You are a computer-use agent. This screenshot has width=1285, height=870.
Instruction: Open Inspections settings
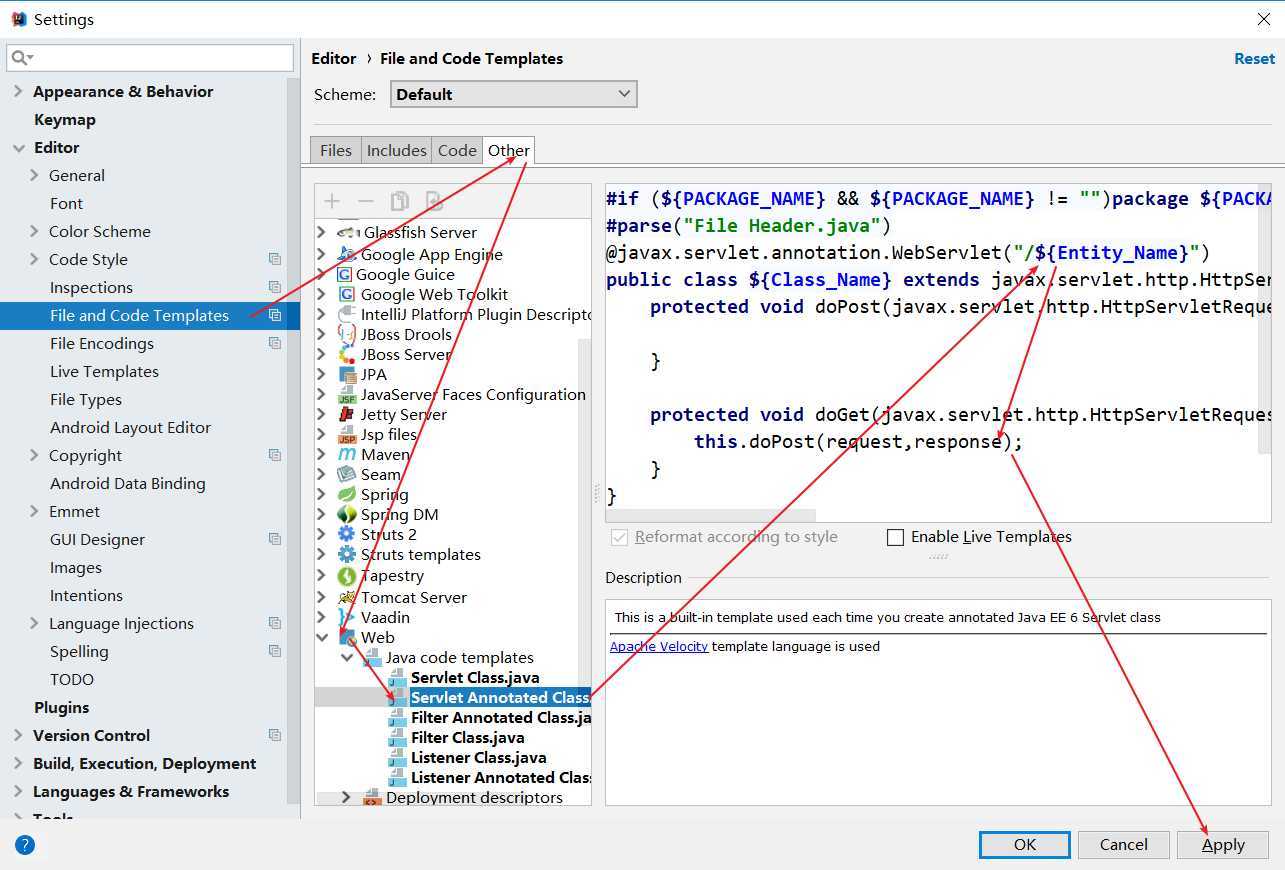pos(91,287)
